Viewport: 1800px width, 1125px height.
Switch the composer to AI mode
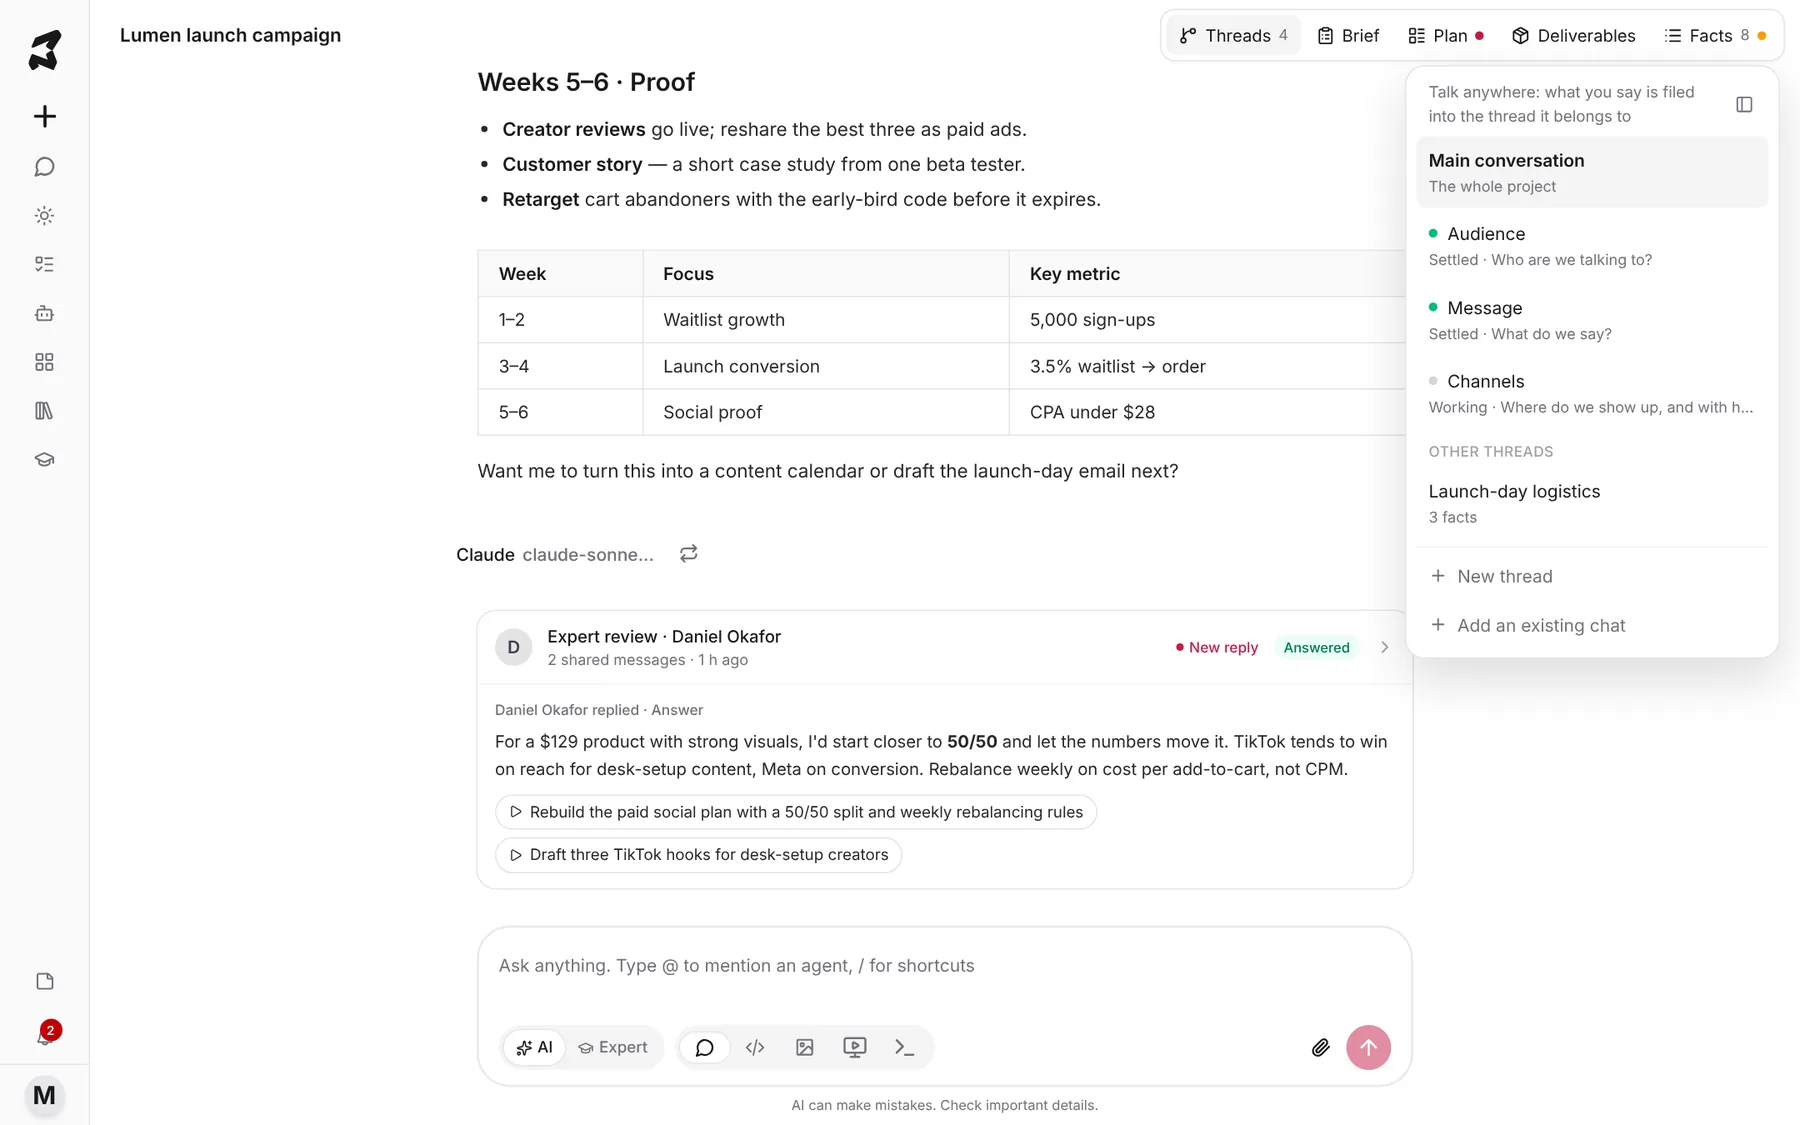point(534,1047)
